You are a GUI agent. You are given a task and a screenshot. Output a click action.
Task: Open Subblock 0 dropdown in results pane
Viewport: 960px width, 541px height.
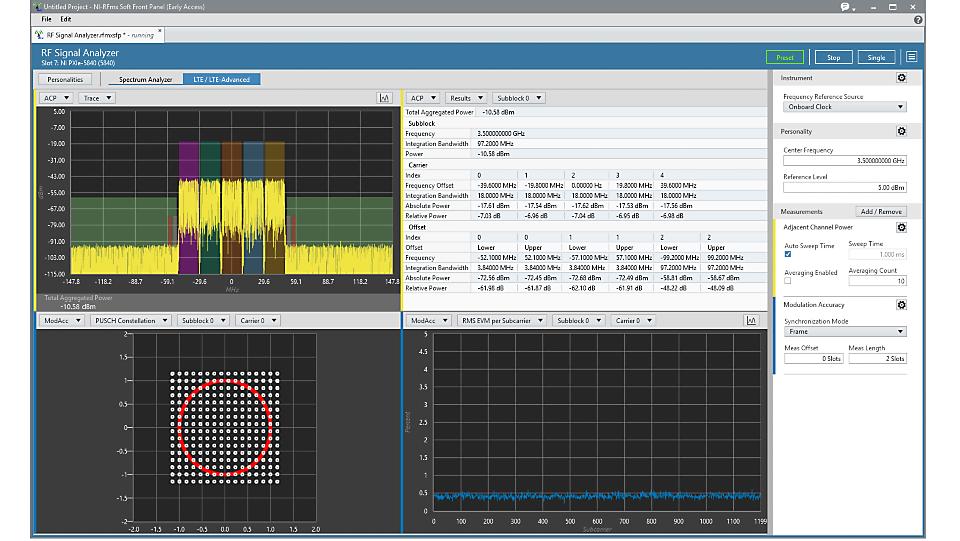(x=519, y=98)
